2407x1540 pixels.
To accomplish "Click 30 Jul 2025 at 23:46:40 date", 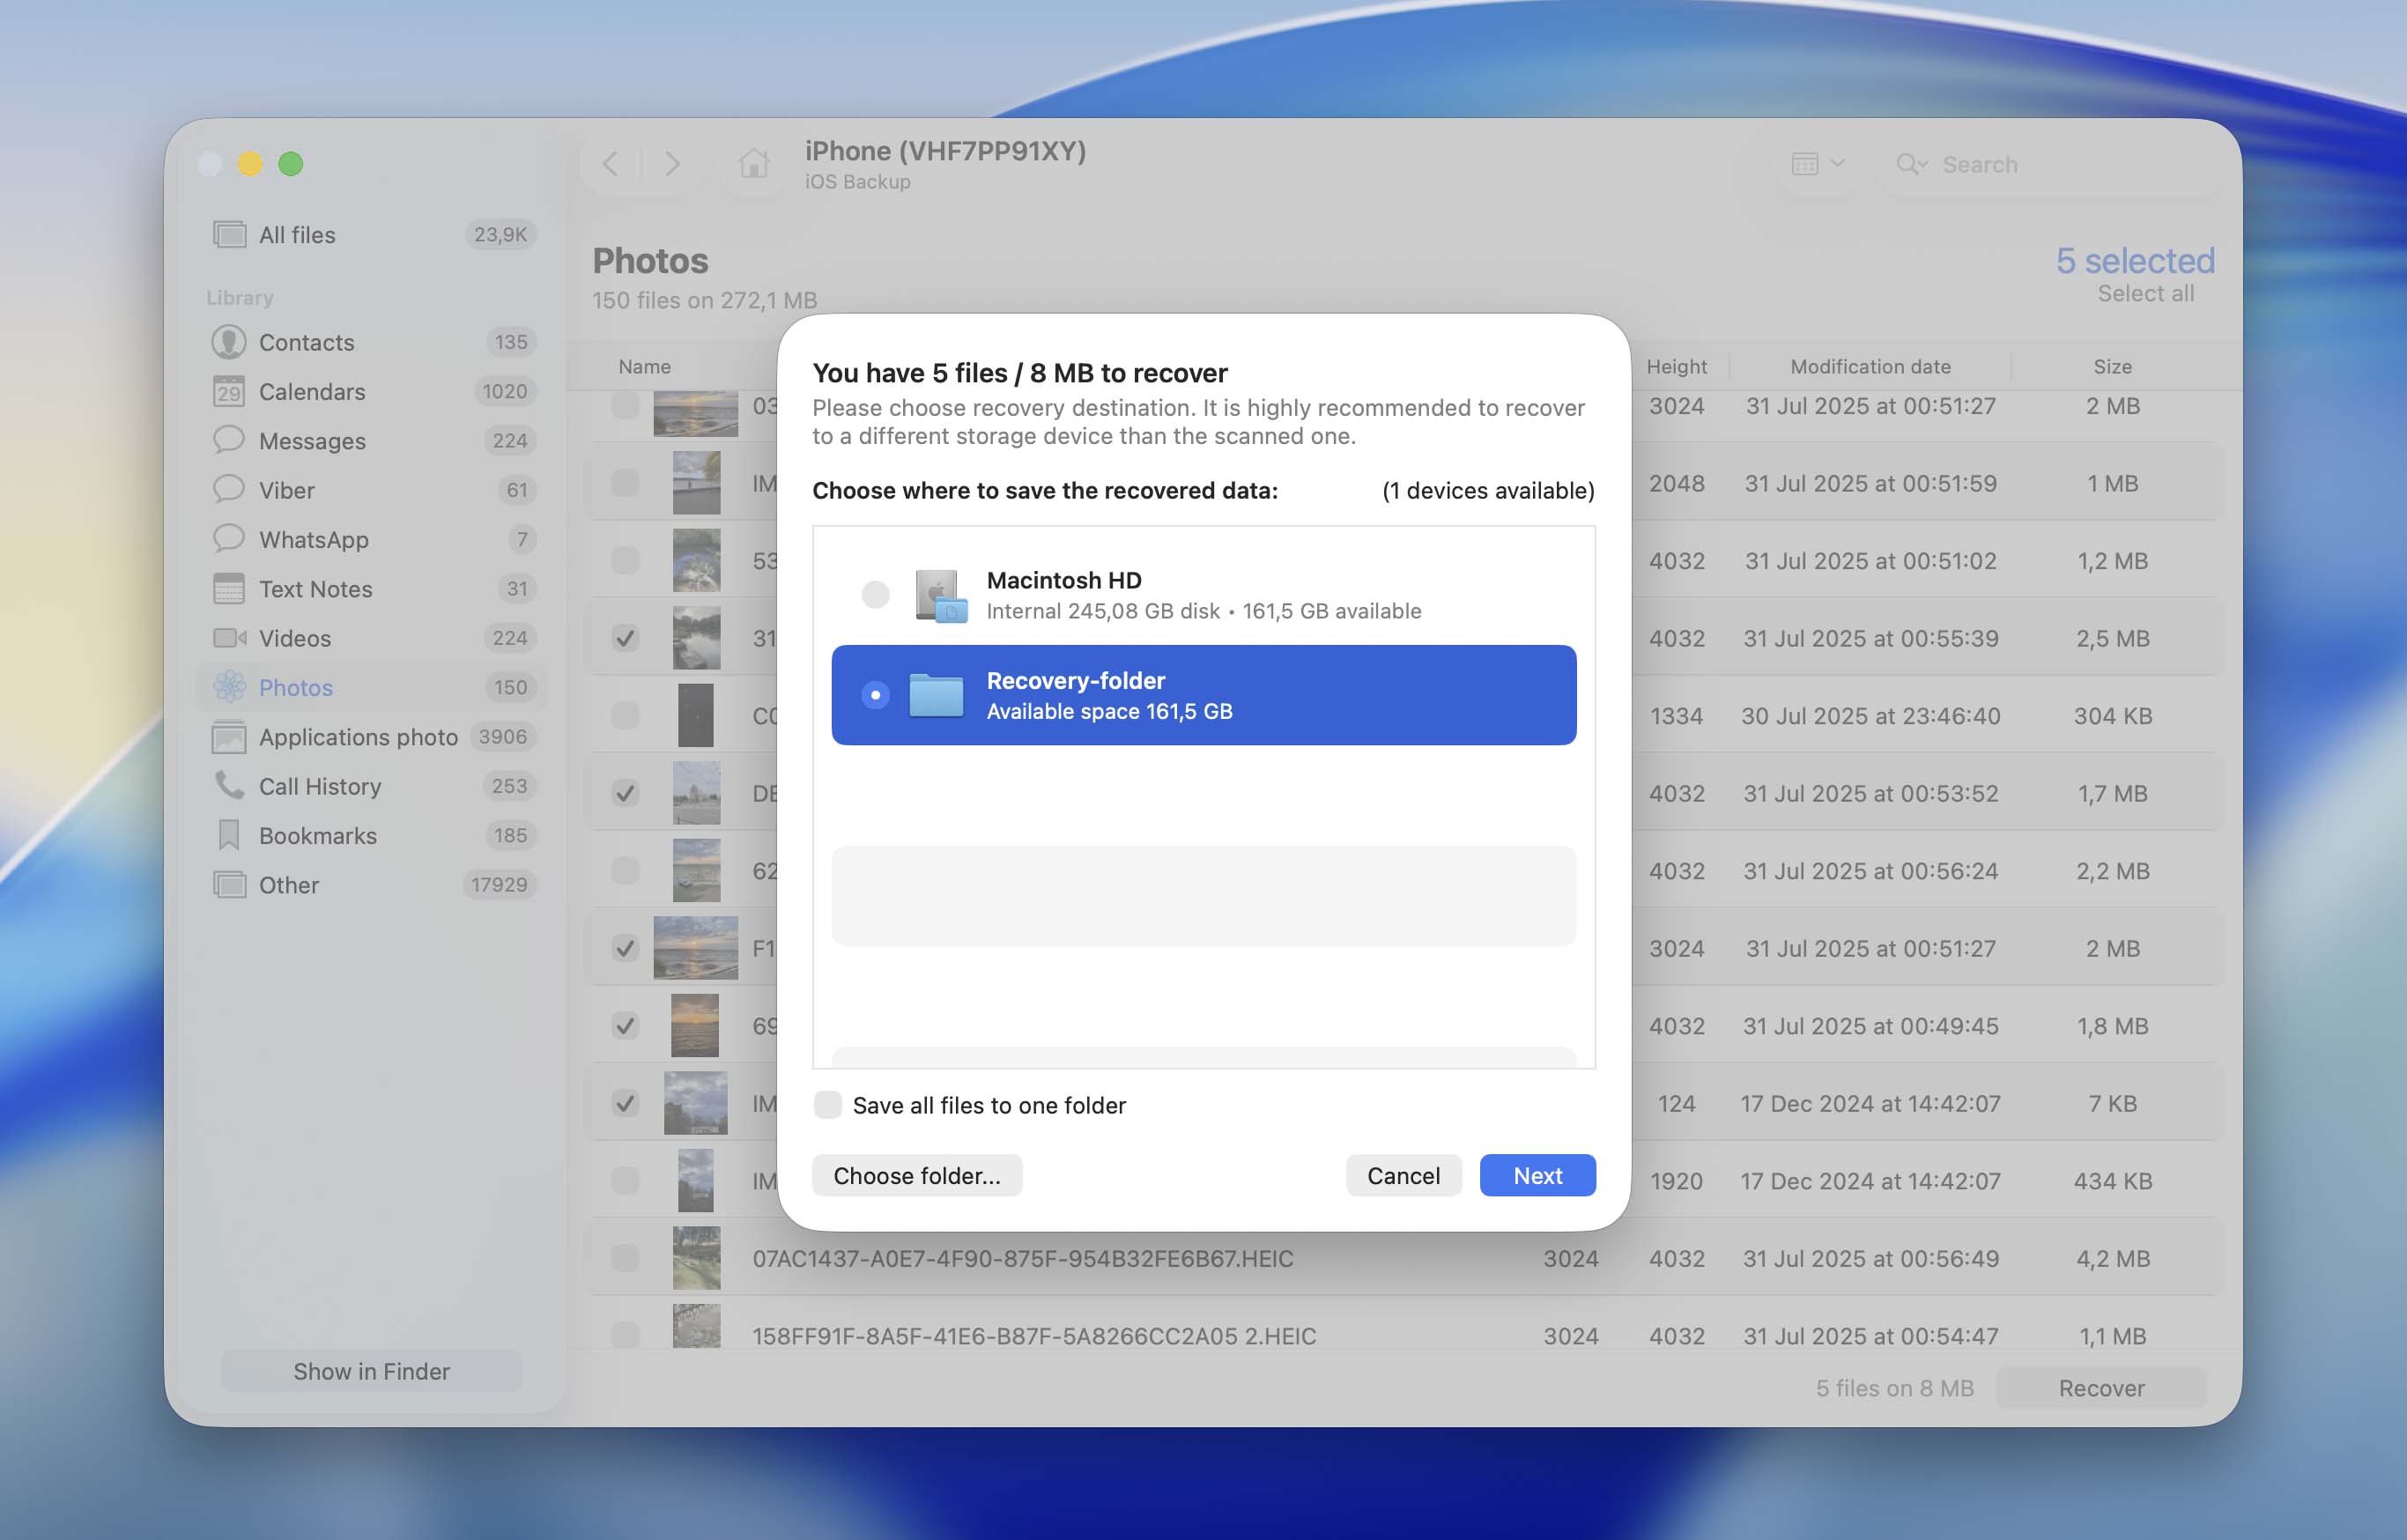I will 1870,716.
